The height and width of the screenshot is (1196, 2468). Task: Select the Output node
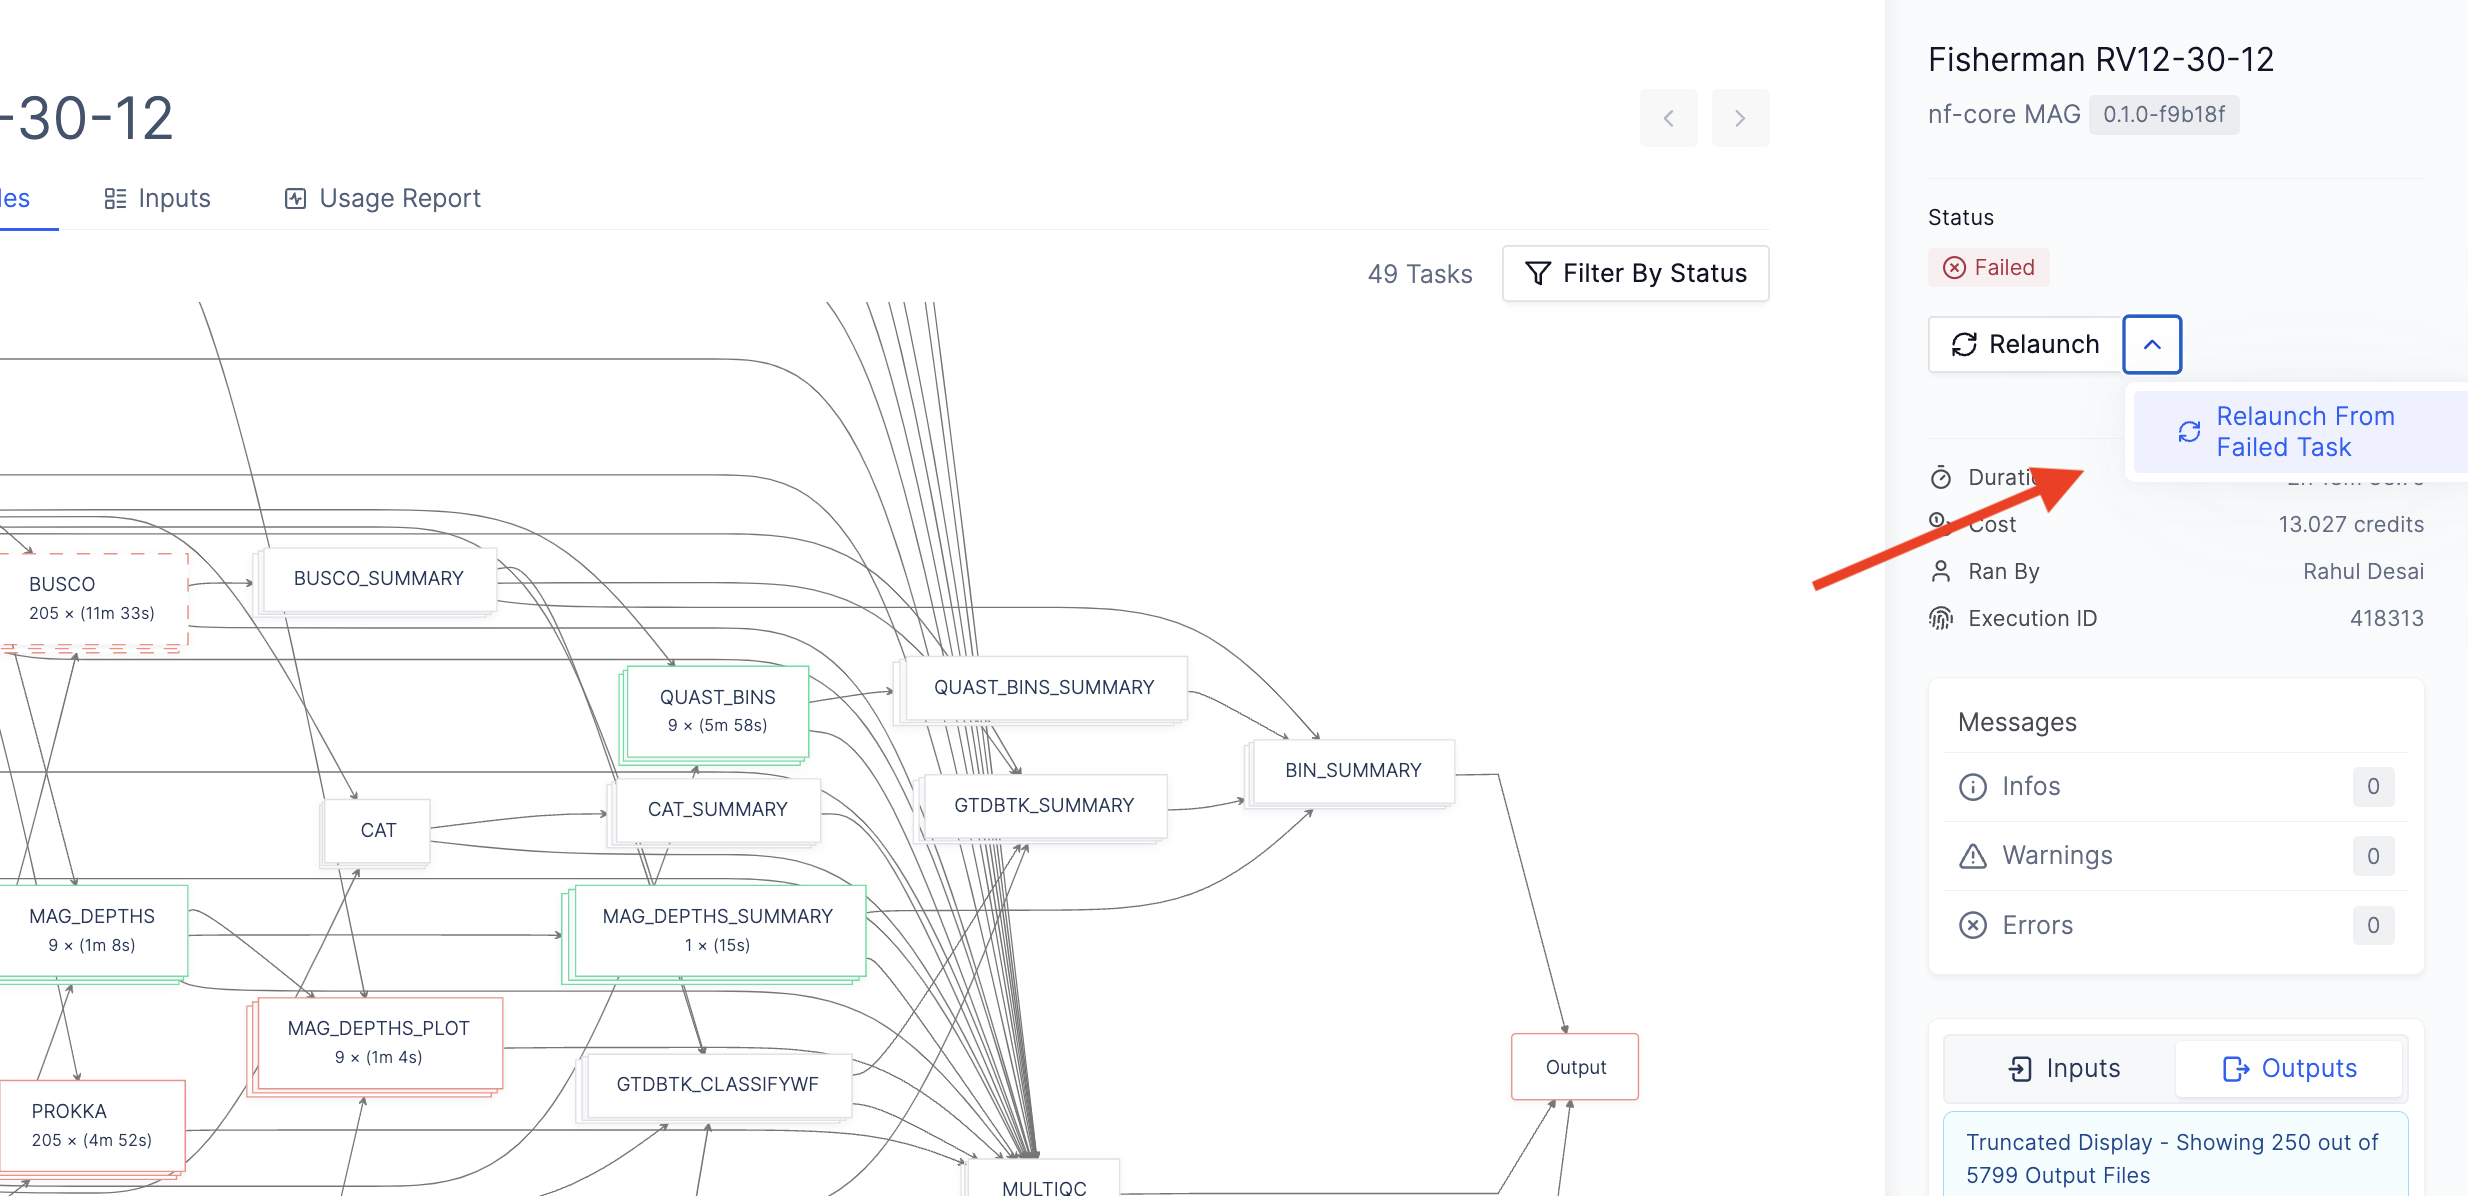[1575, 1067]
